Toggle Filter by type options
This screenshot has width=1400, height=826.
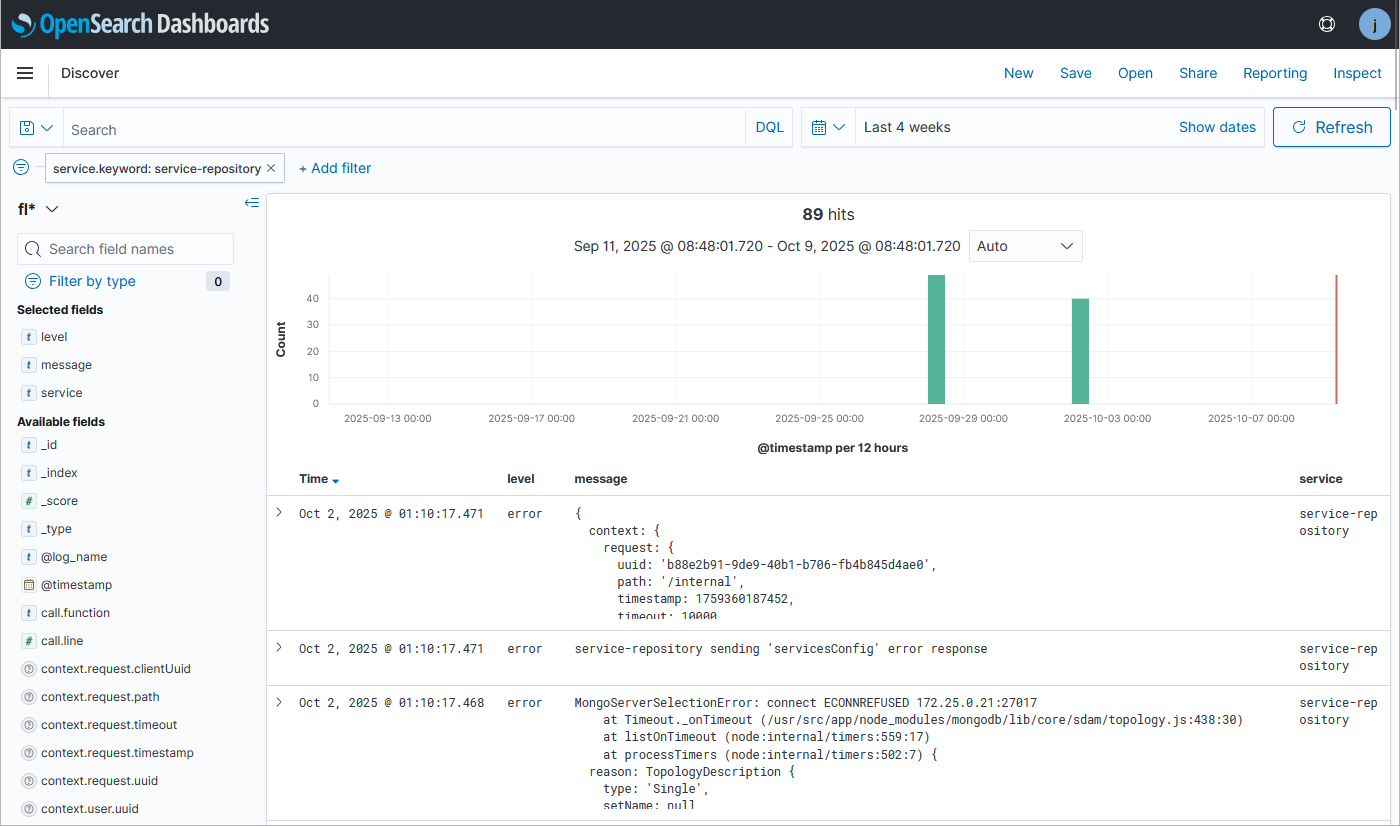tap(92, 281)
